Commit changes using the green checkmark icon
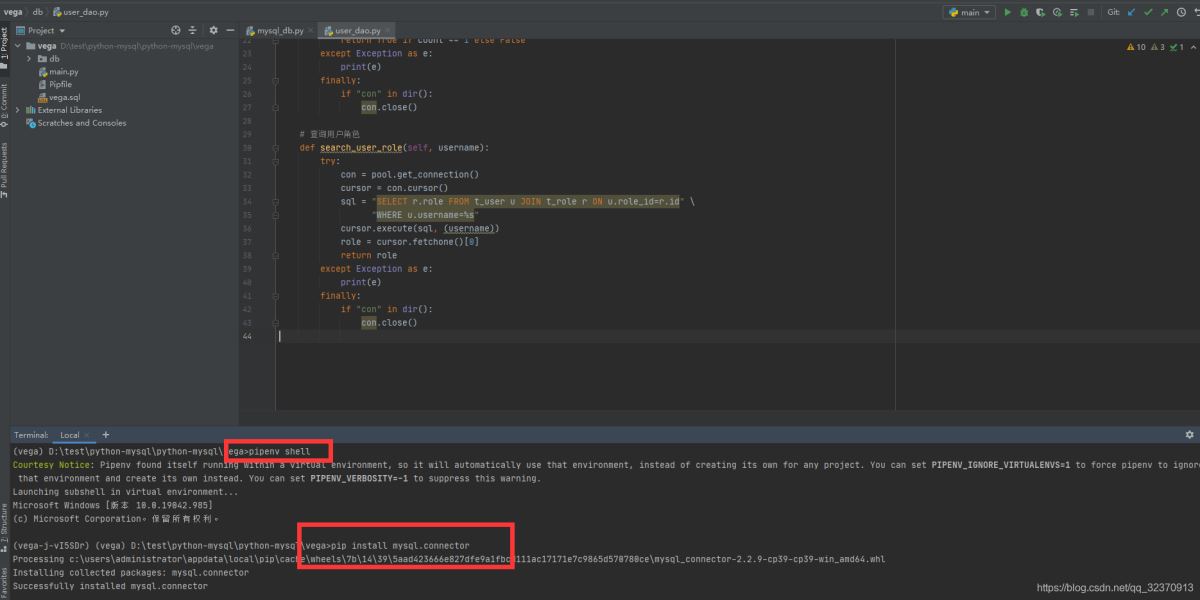The width and height of the screenshot is (1200, 600). pos(1148,12)
